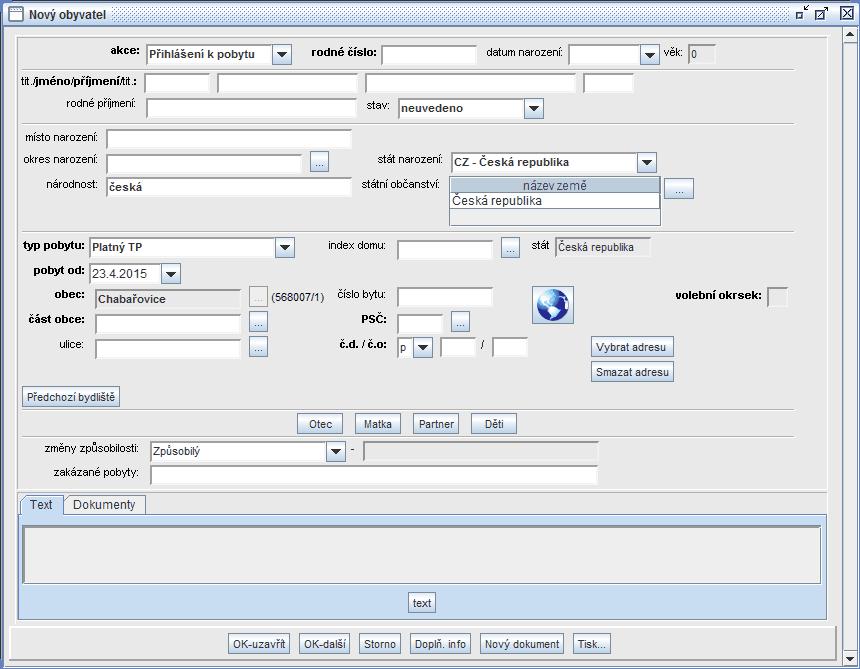
Task: Click Doplň. info button
Action: tap(440, 644)
